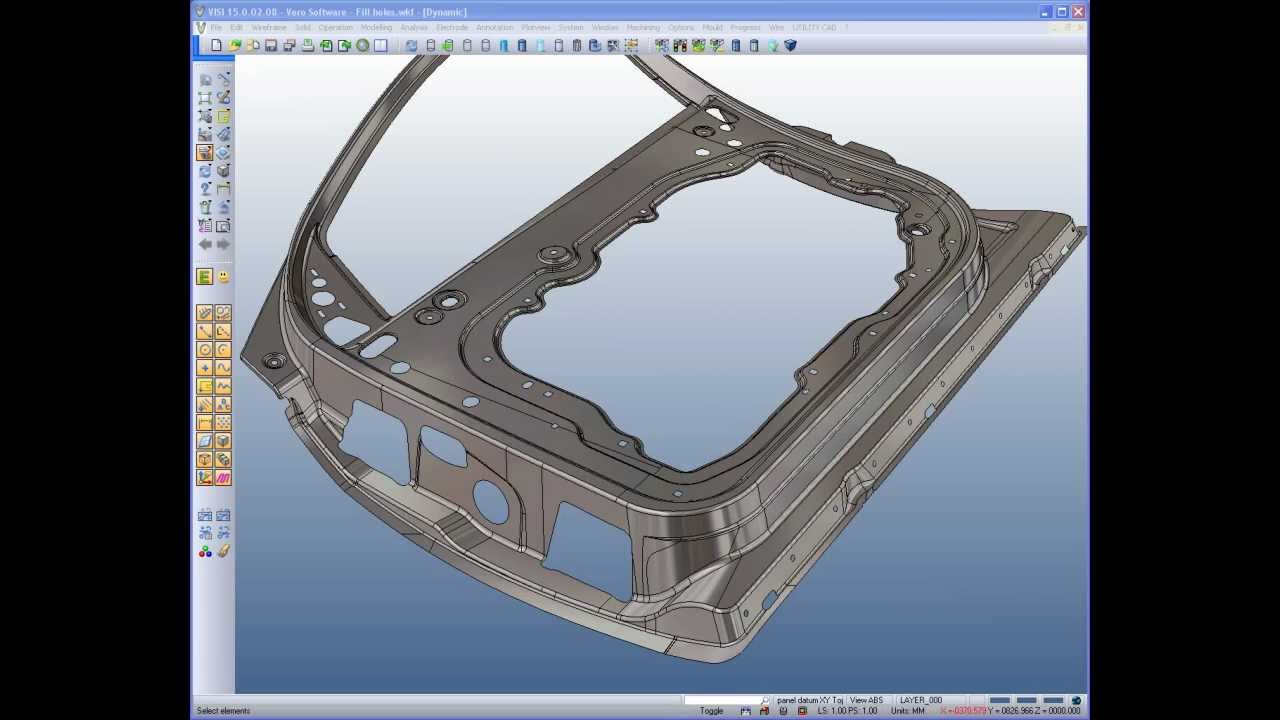Open the Wireframe menu
Image resolution: width=1280 pixels, height=720 pixels.
click(x=268, y=28)
